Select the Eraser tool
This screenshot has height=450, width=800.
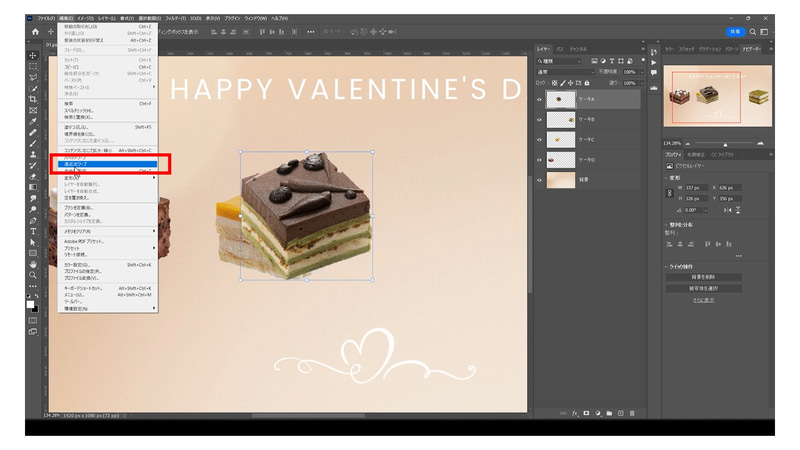pyautogui.click(x=33, y=177)
